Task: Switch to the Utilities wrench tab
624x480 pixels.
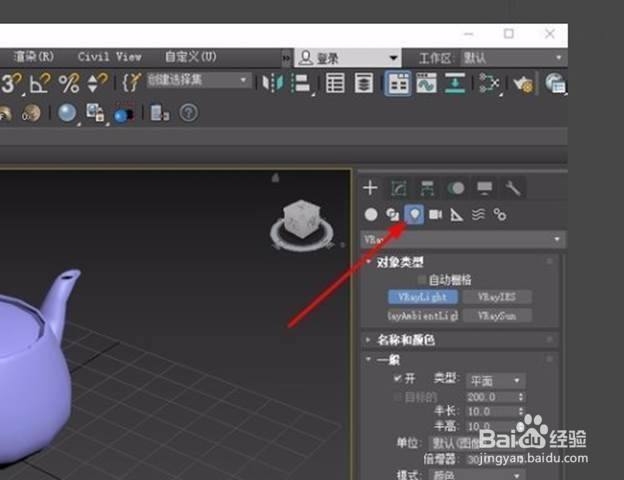Action: pos(513,188)
